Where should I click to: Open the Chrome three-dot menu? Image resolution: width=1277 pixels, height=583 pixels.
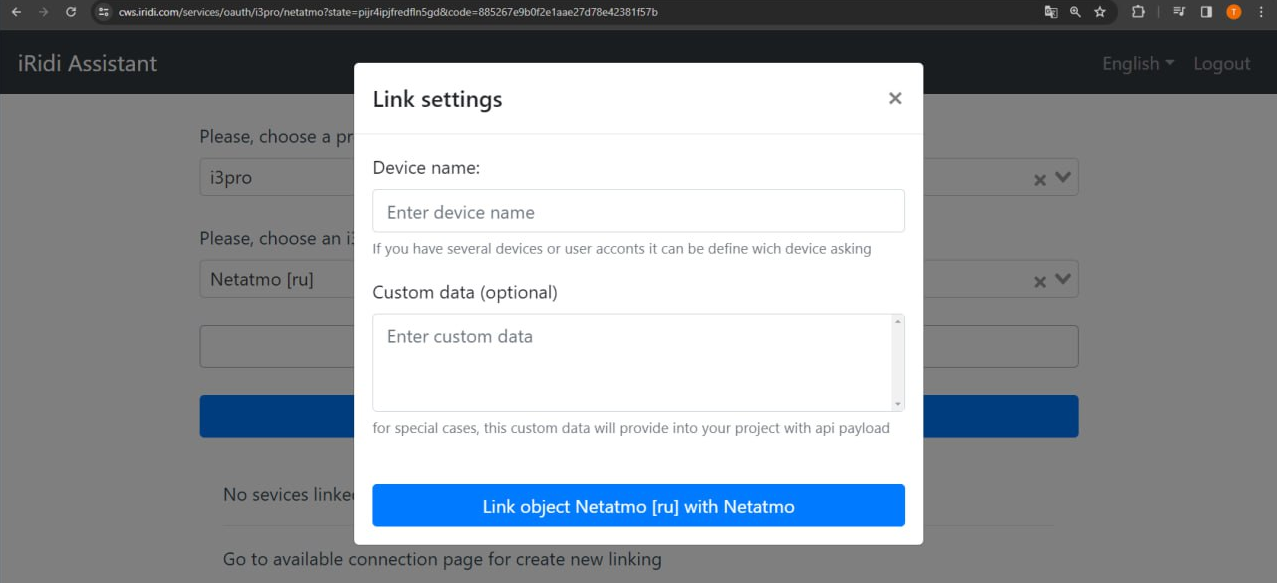click(1261, 12)
